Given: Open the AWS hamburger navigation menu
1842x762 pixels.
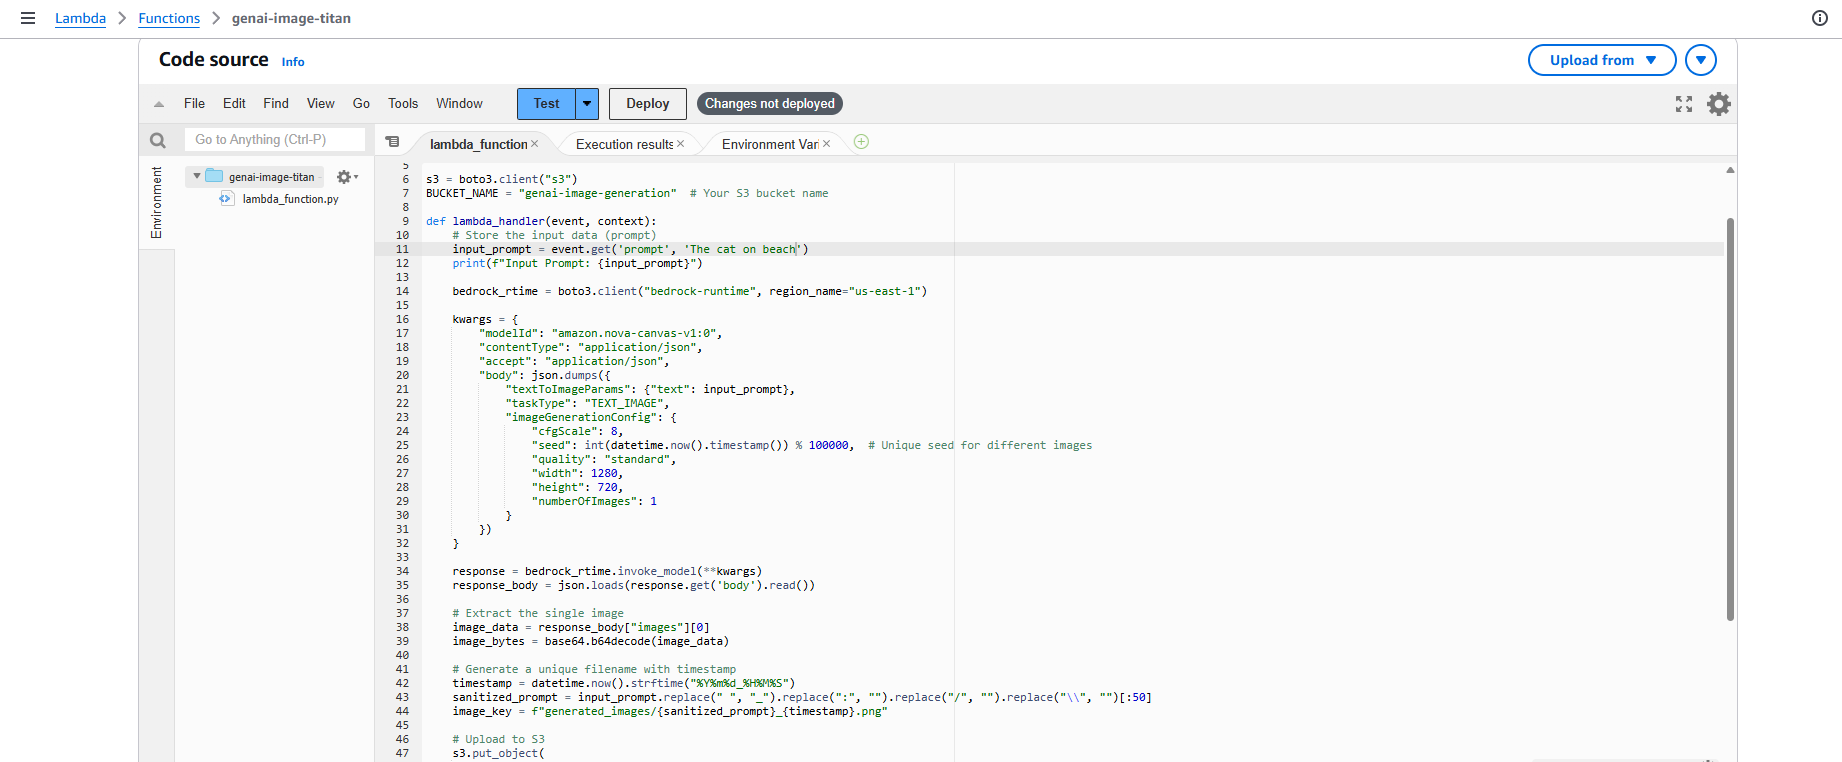Looking at the screenshot, I should [x=28, y=18].
